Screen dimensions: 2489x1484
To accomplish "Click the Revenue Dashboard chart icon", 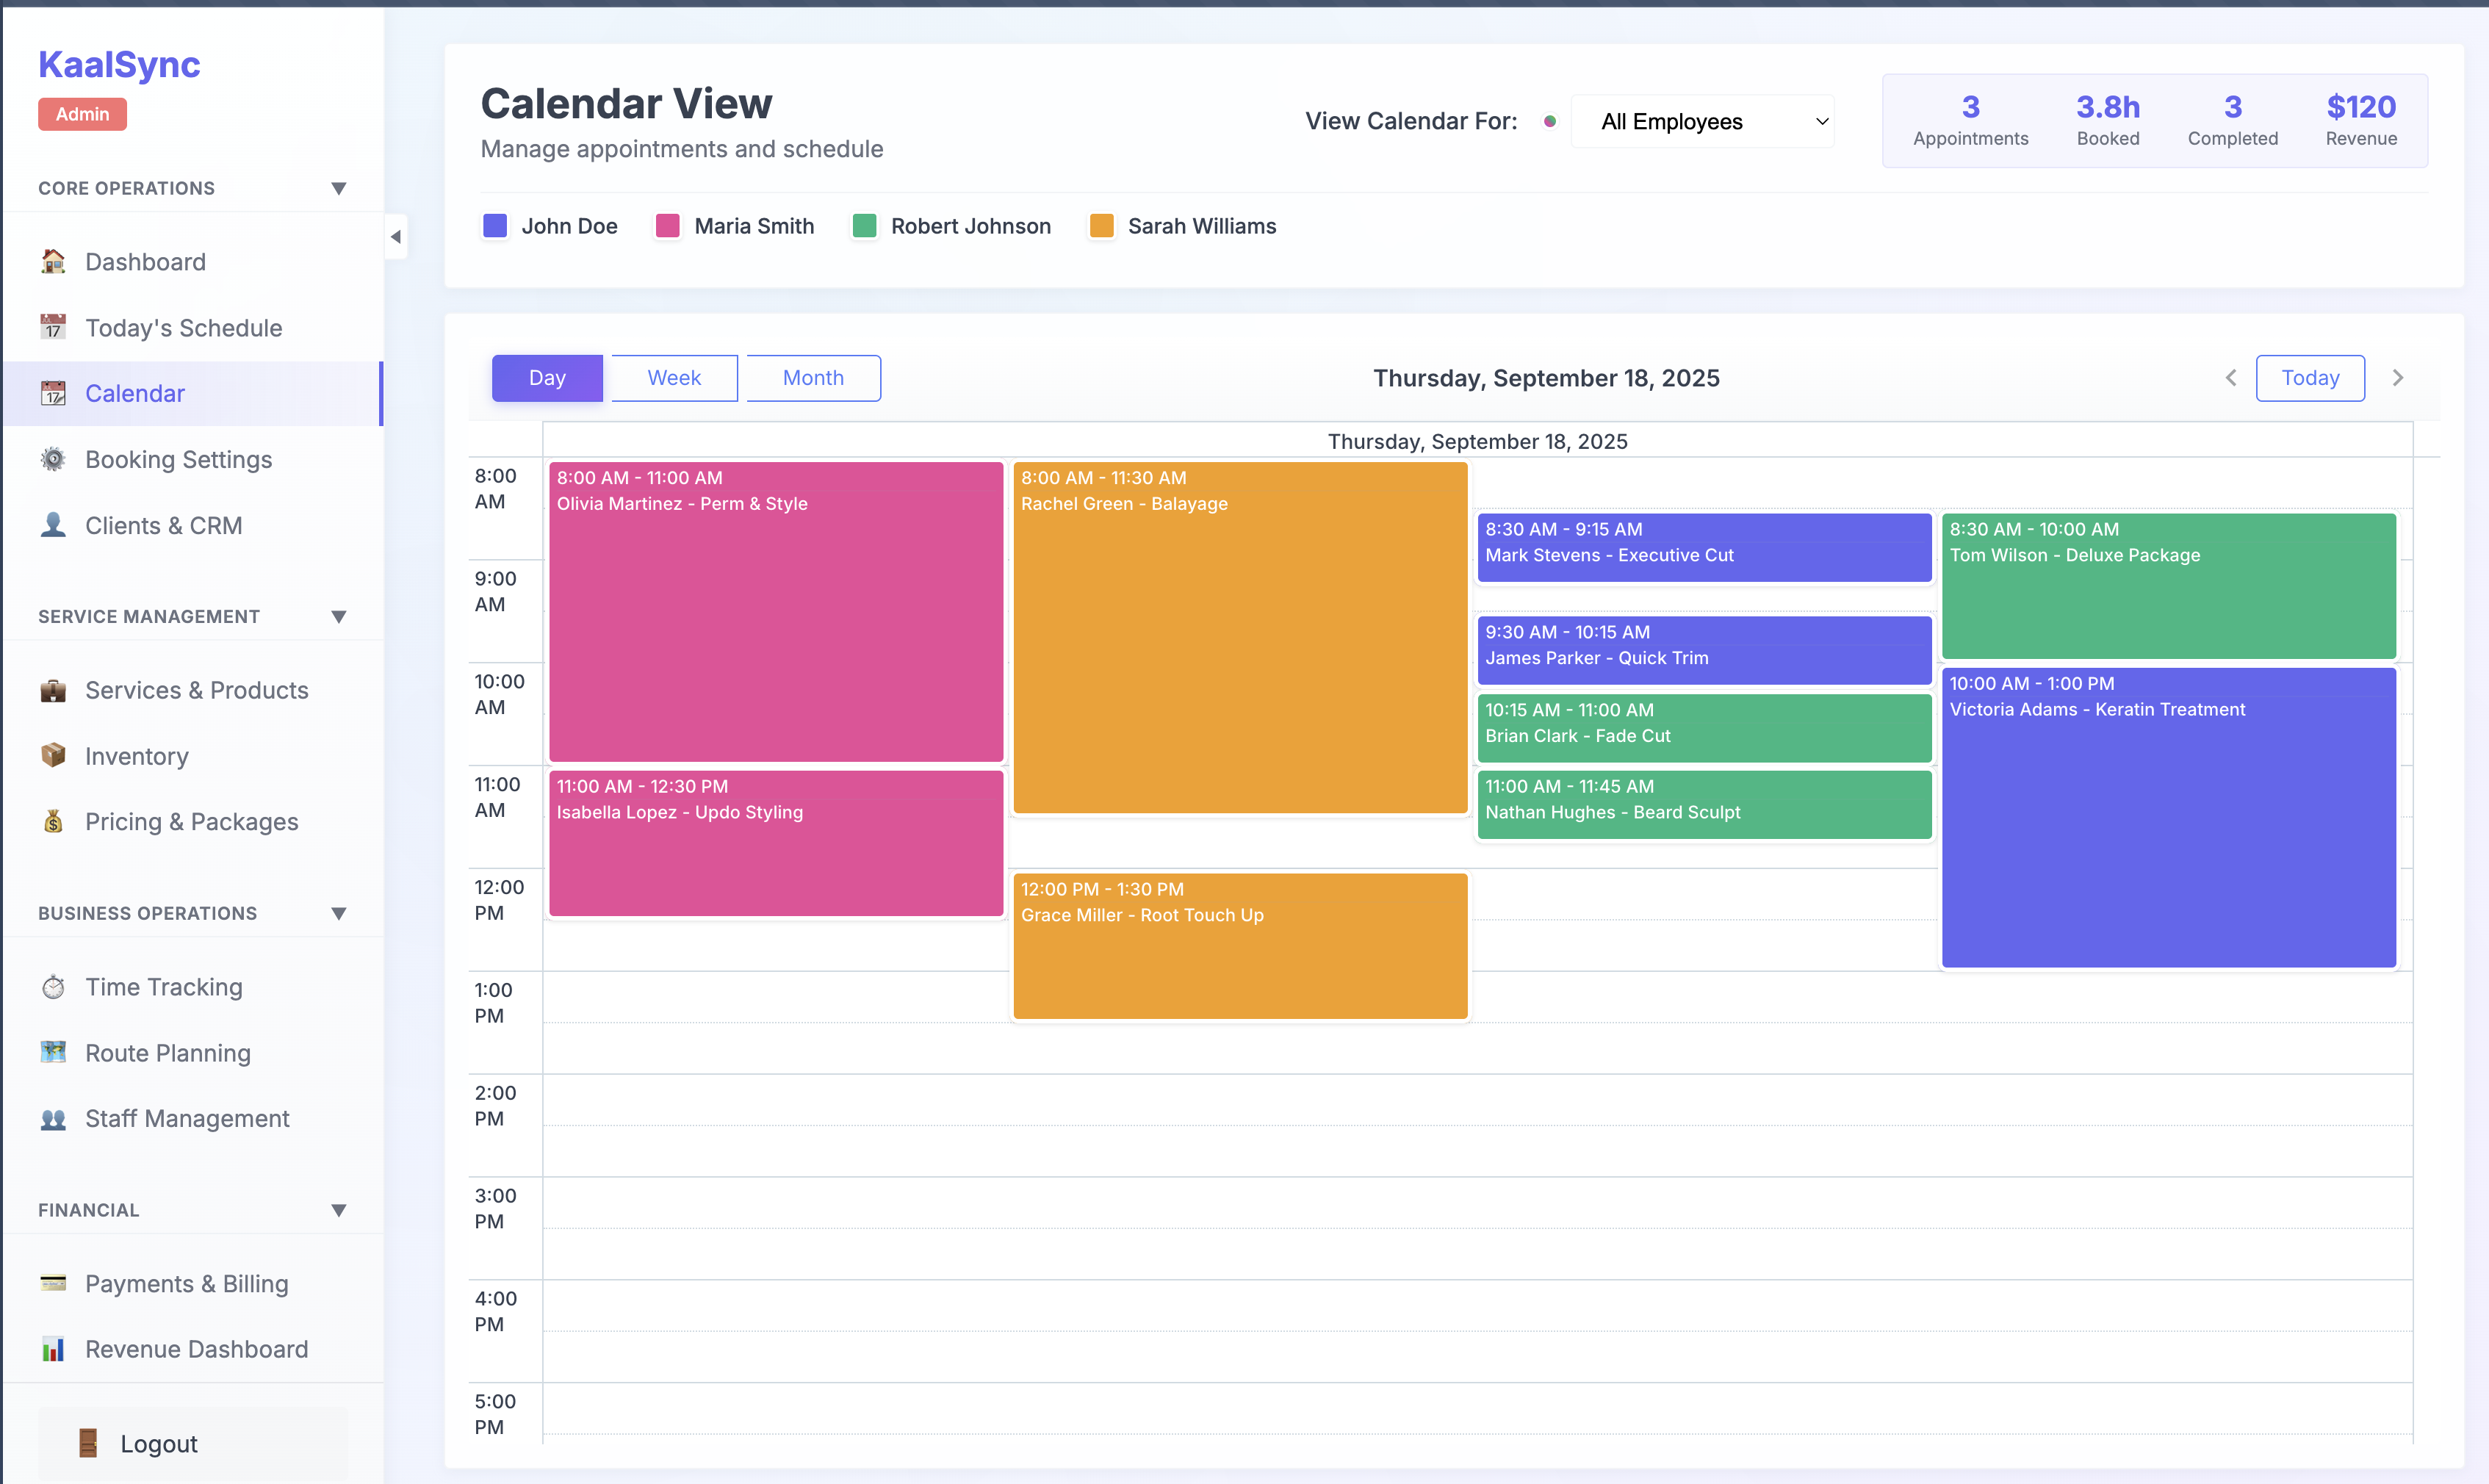I will [x=53, y=1348].
